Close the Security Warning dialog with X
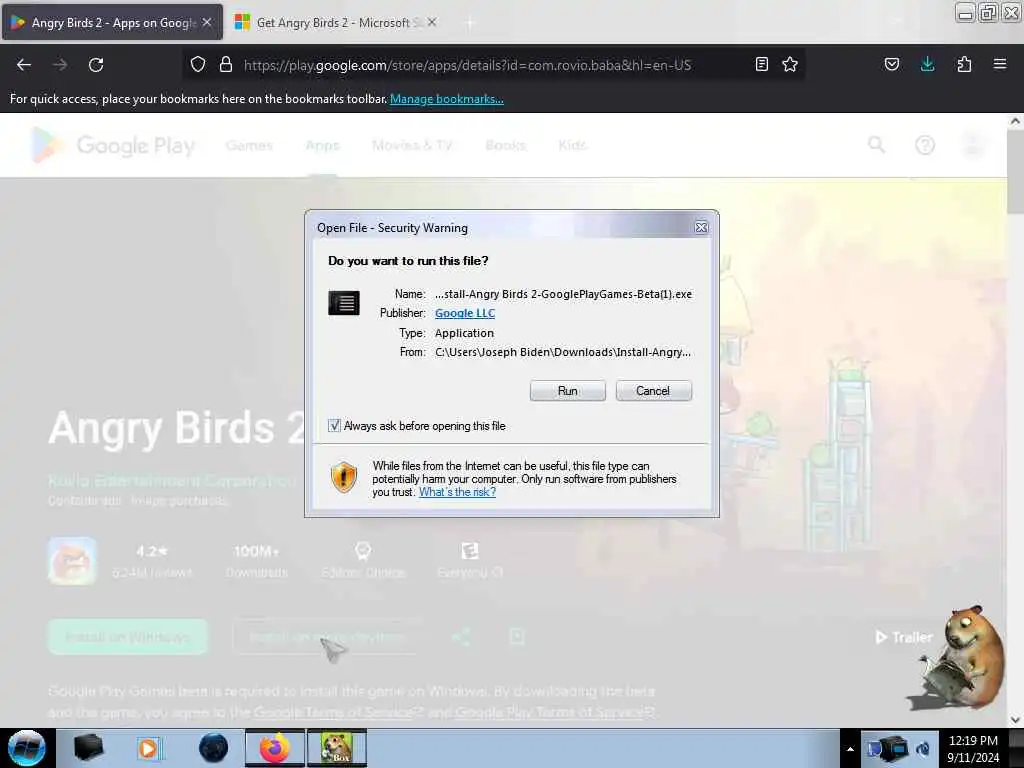 pos(701,227)
